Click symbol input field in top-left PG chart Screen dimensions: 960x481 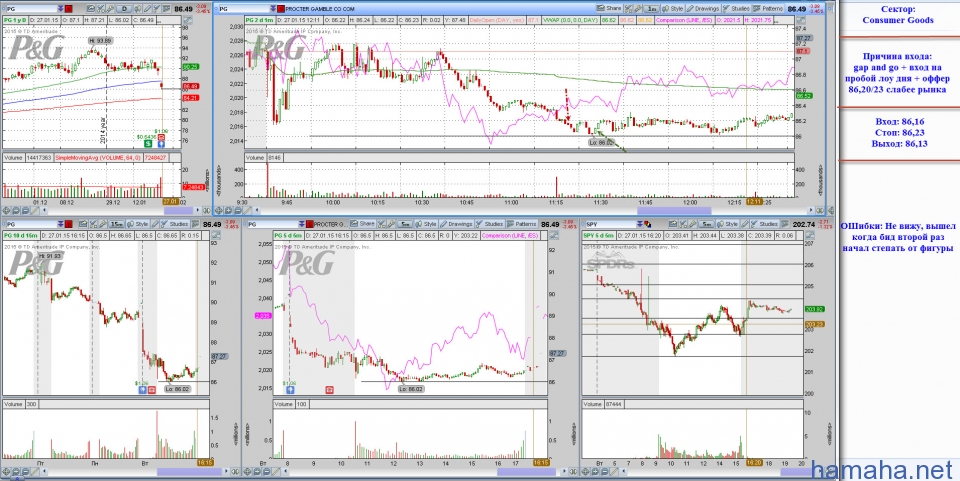pyautogui.click(x=31, y=9)
